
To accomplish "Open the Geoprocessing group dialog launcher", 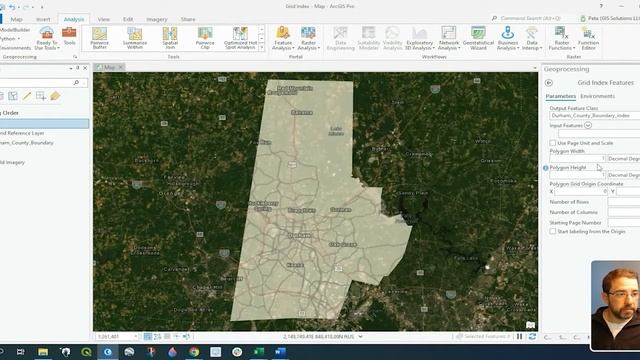I will tap(75, 57).
